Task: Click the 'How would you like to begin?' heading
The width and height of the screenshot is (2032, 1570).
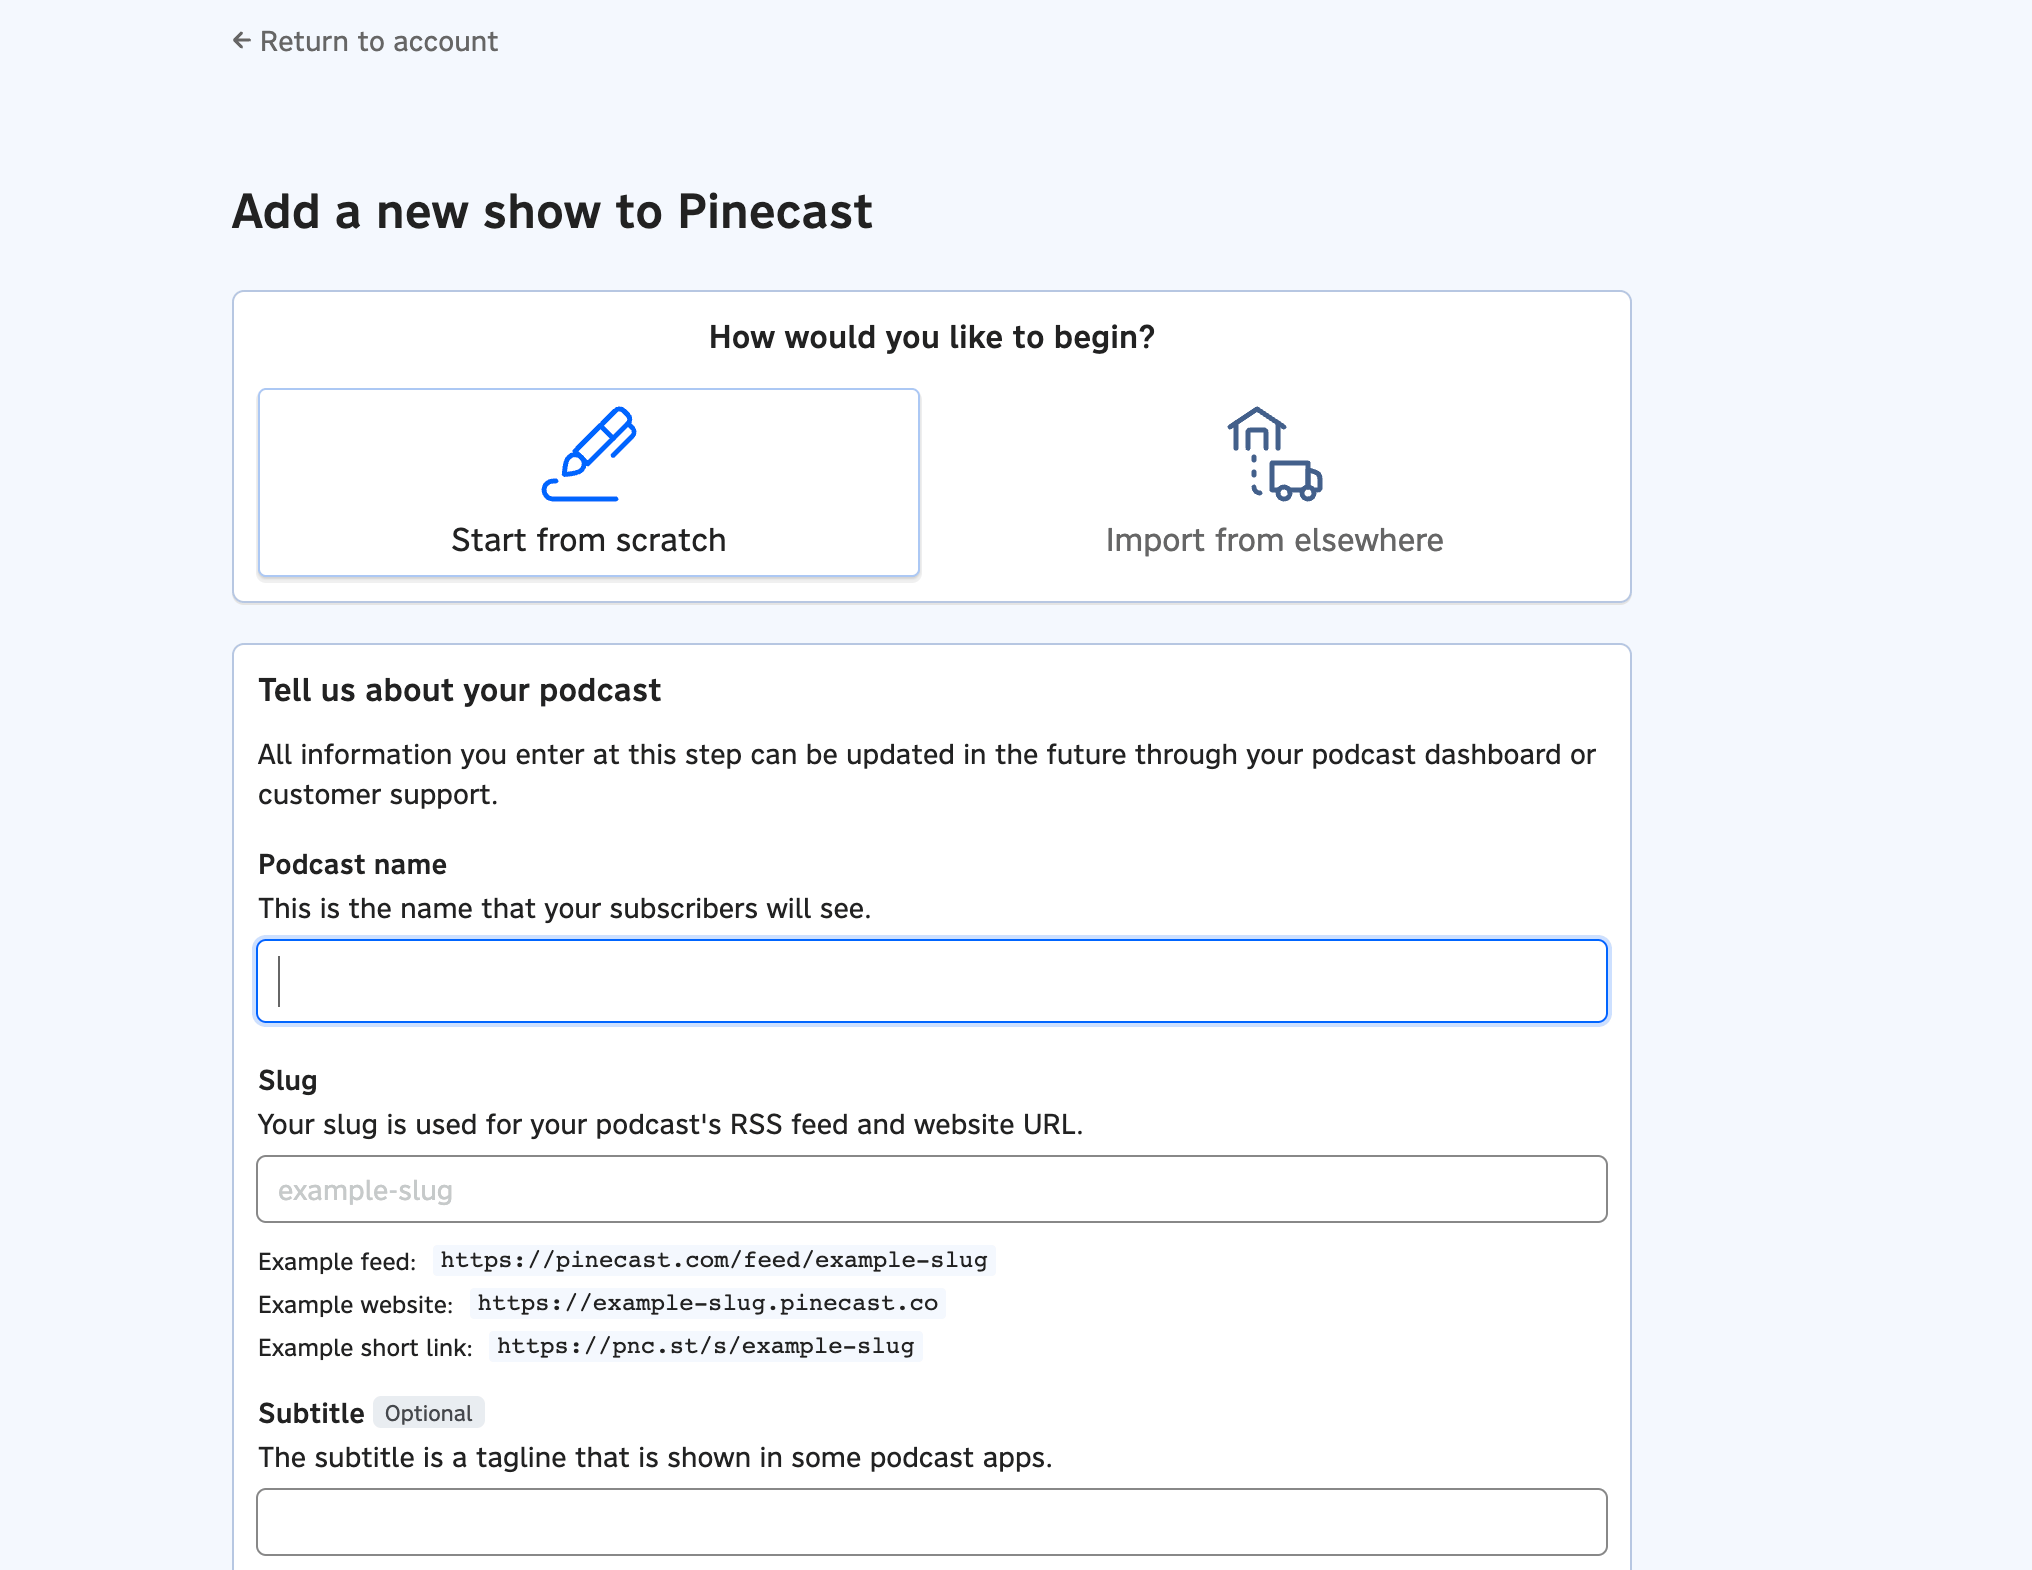Action: click(931, 337)
